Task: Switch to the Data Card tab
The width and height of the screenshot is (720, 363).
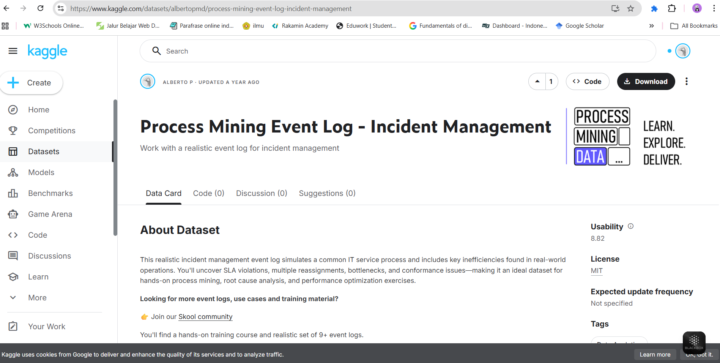Action: (x=163, y=193)
